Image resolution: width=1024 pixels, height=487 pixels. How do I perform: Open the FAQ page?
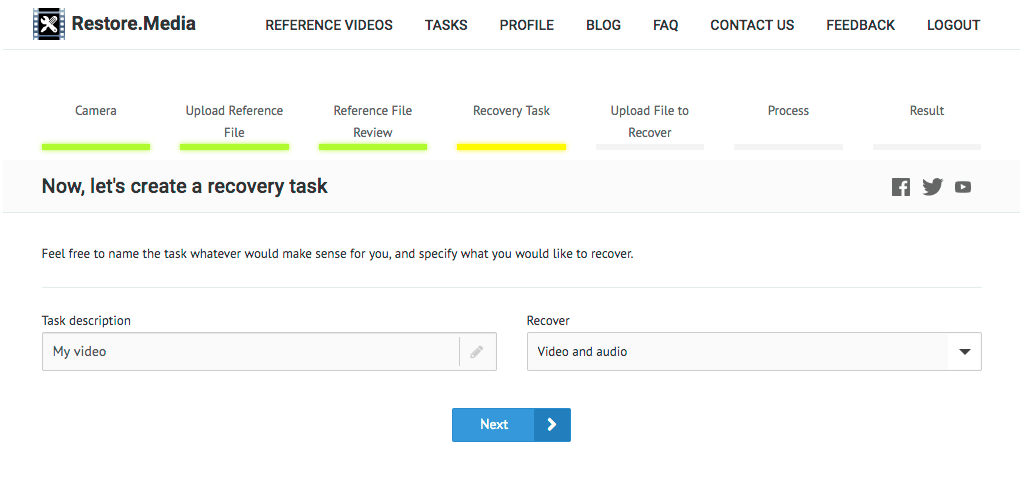[665, 25]
